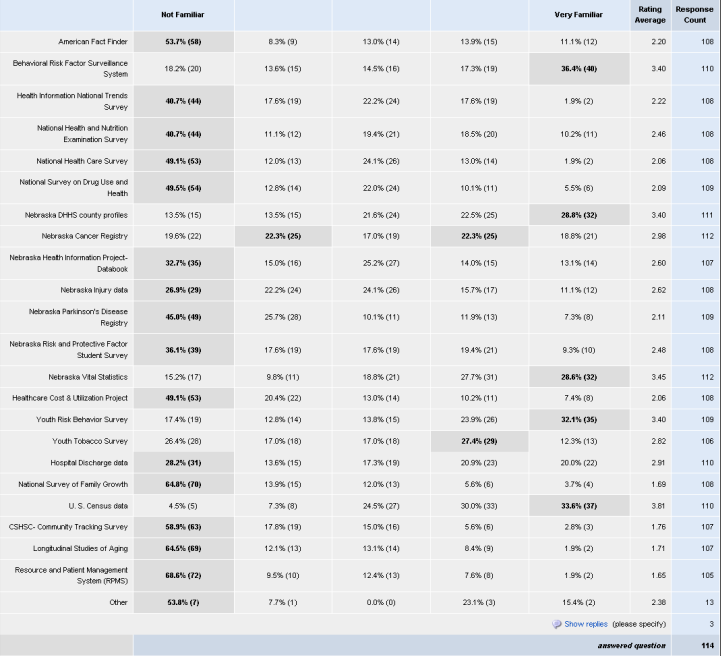Click Nebraska Risk and Protective Factor Student Survey

68,349
